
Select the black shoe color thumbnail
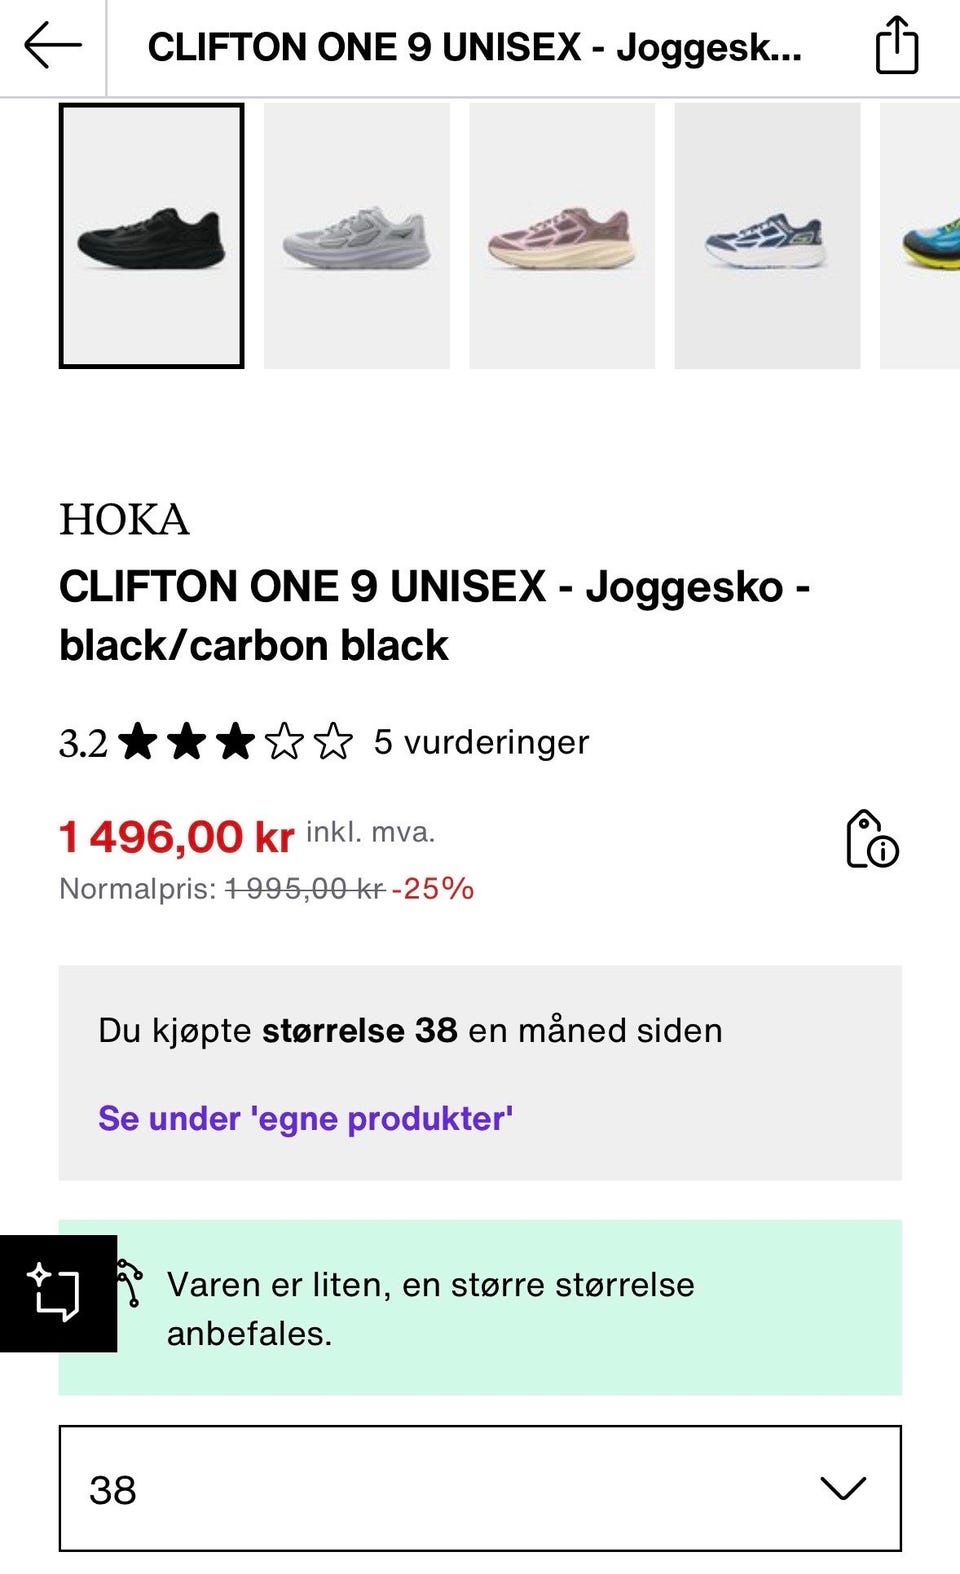click(x=152, y=236)
